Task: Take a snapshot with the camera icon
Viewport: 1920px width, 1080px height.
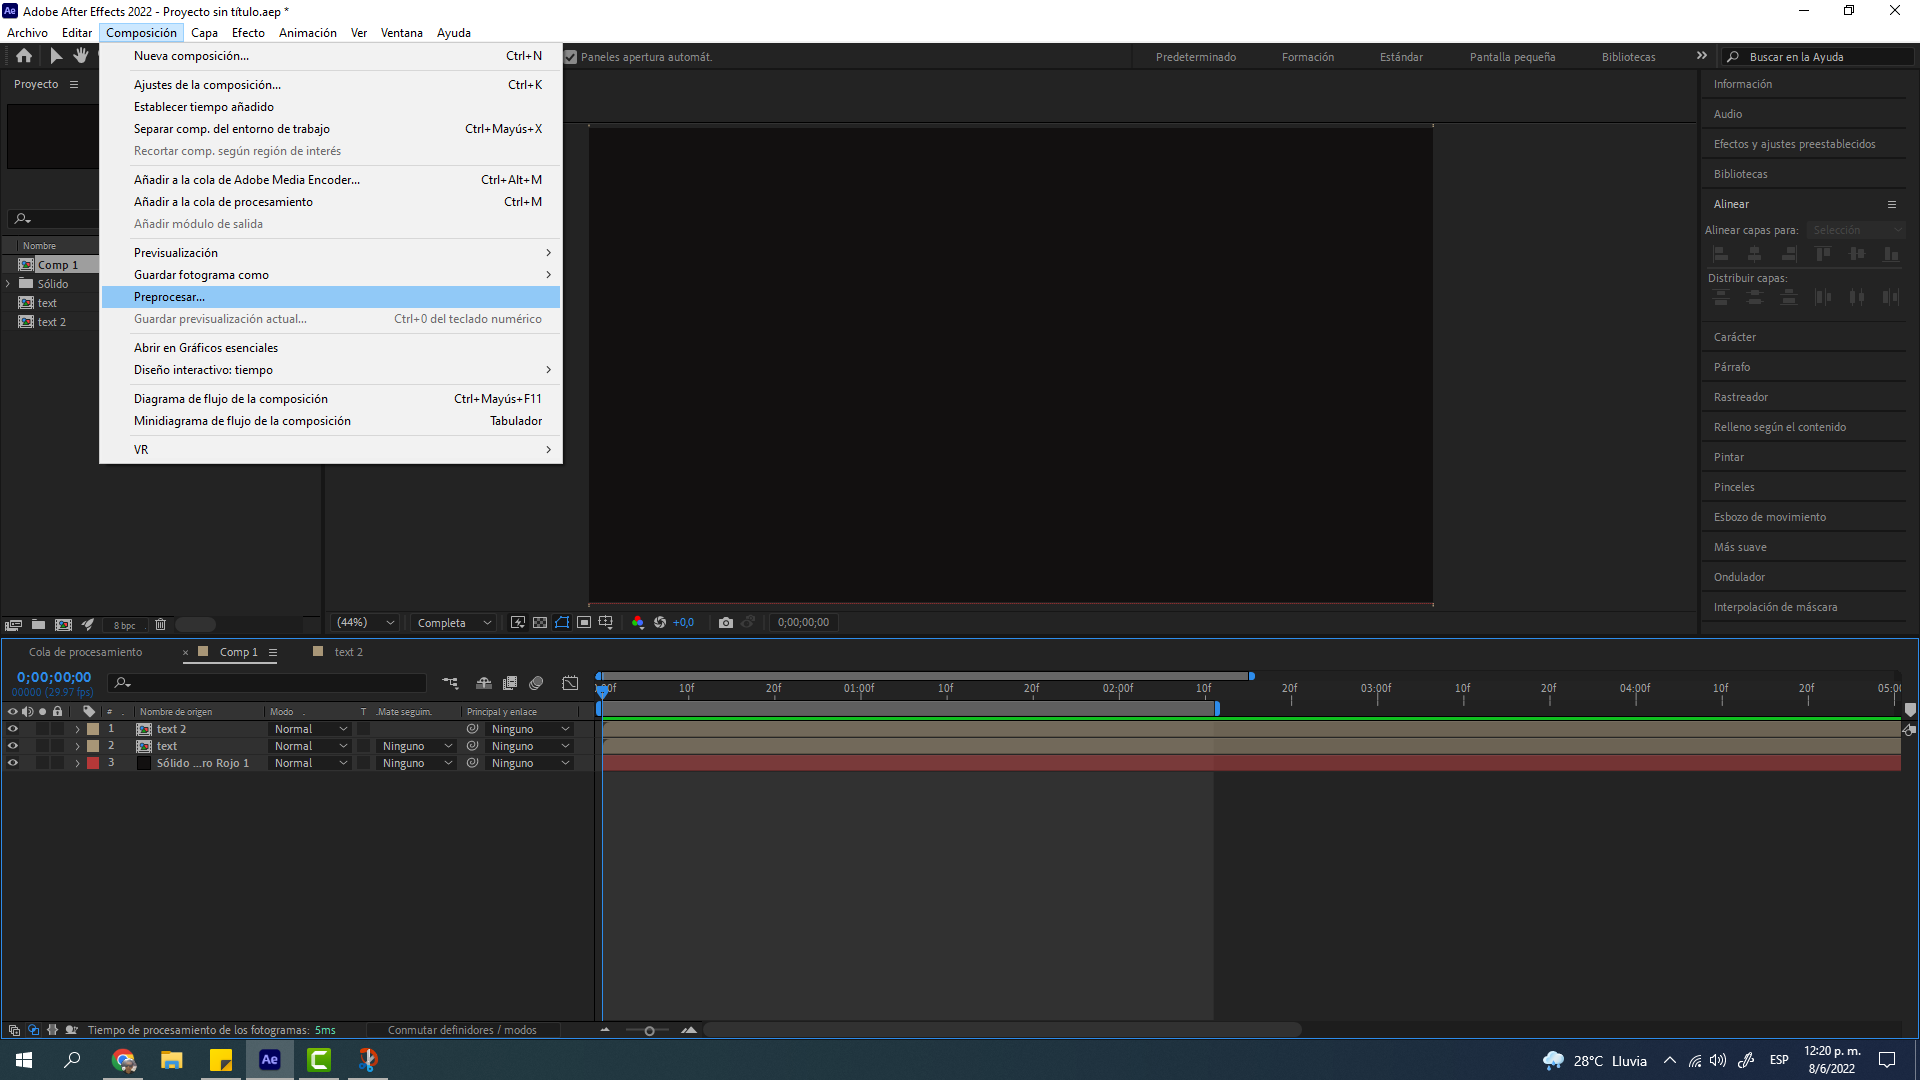Action: (x=726, y=622)
